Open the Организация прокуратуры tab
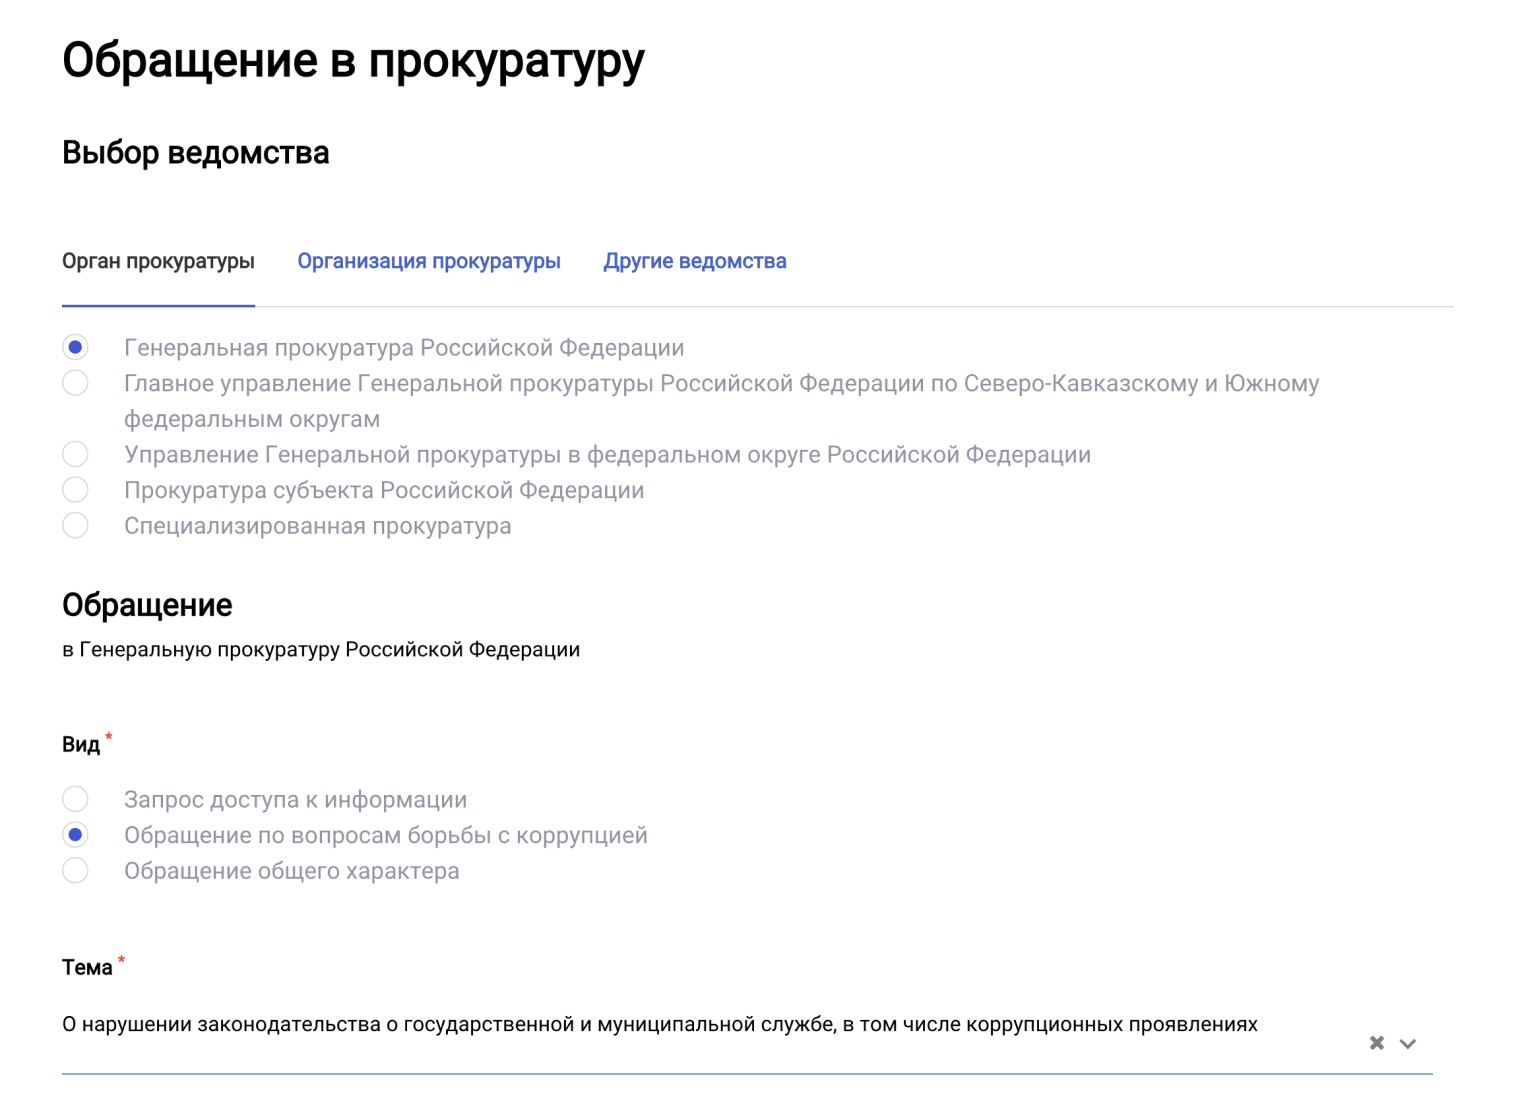 pyautogui.click(x=429, y=261)
